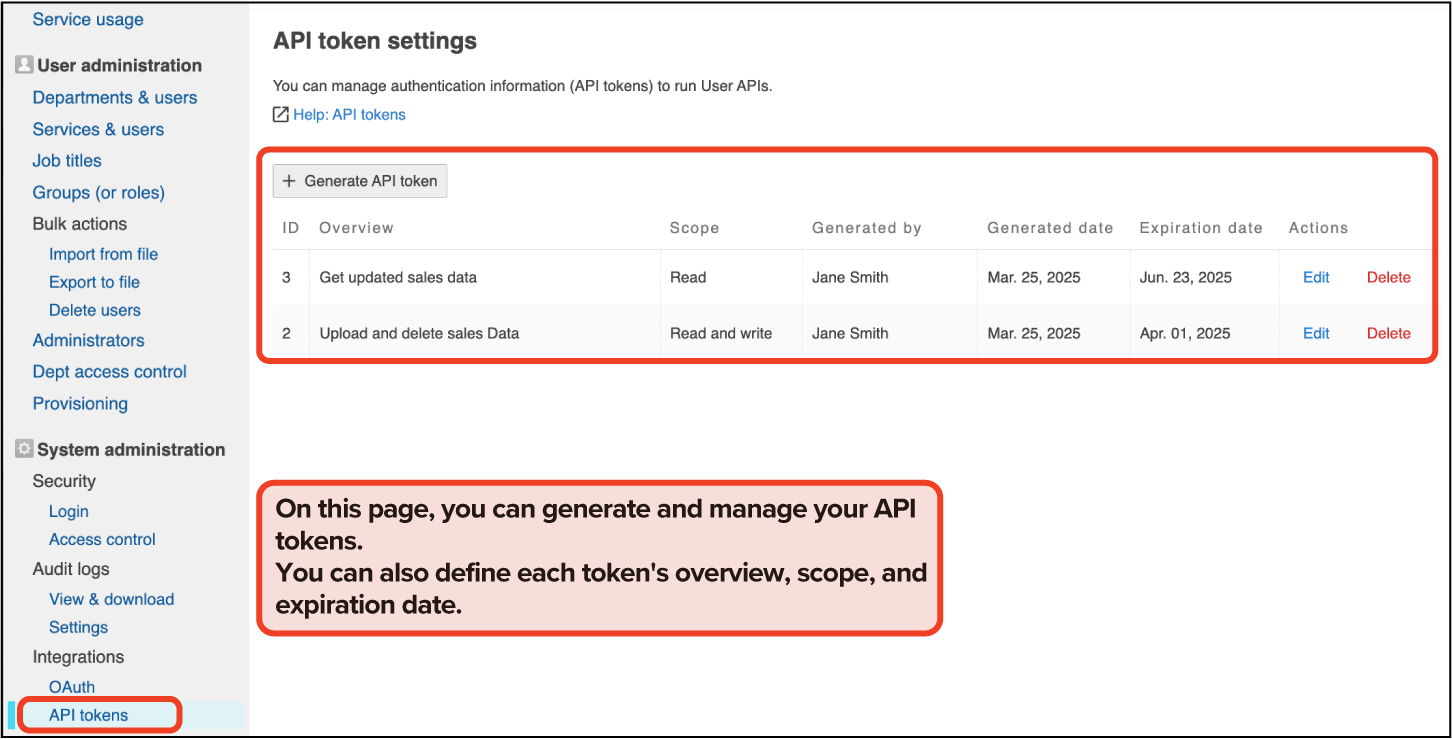Click the User administration person icon
The height and width of the screenshot is (740, 1452).
[x=24, y=65]
